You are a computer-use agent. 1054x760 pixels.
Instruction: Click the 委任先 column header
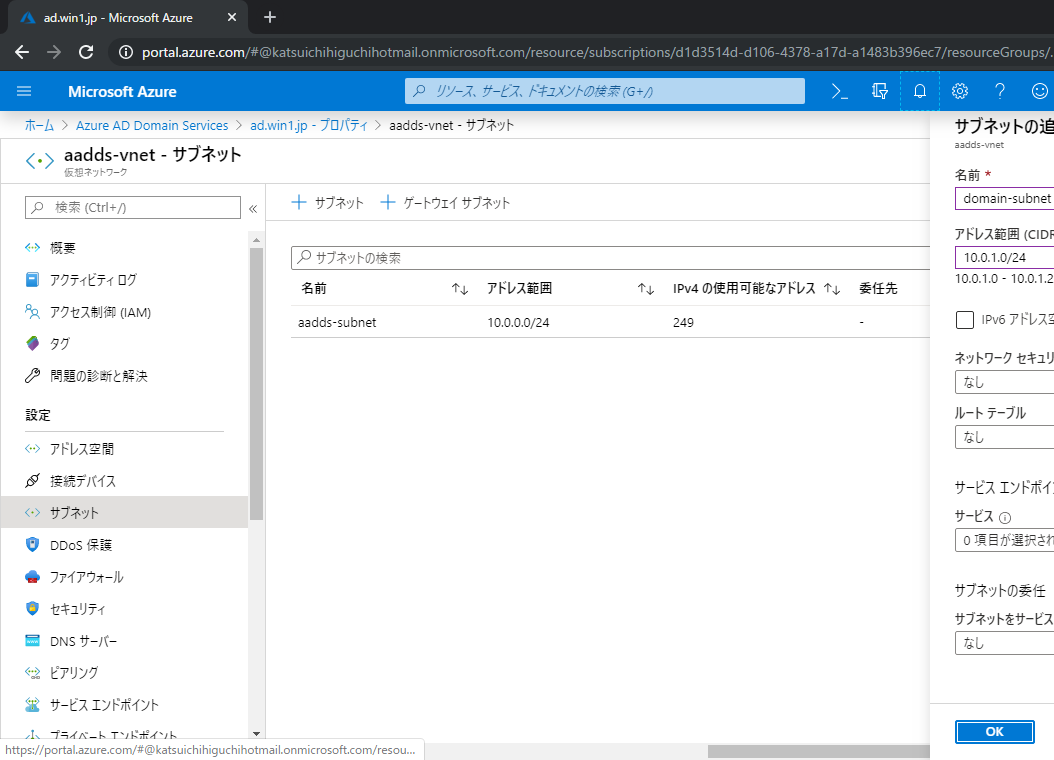(x=878, y=289)
